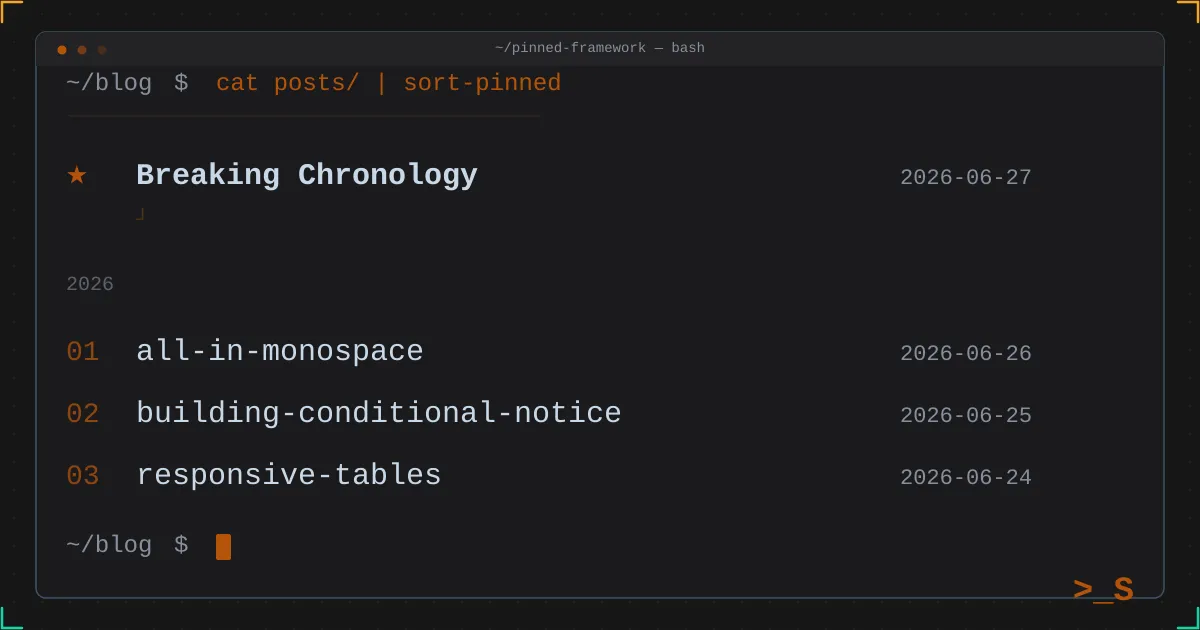The image size is (1200, 630).
Task: Click the top ~/blog $ prompt
Action: click(x=127, y=84)
